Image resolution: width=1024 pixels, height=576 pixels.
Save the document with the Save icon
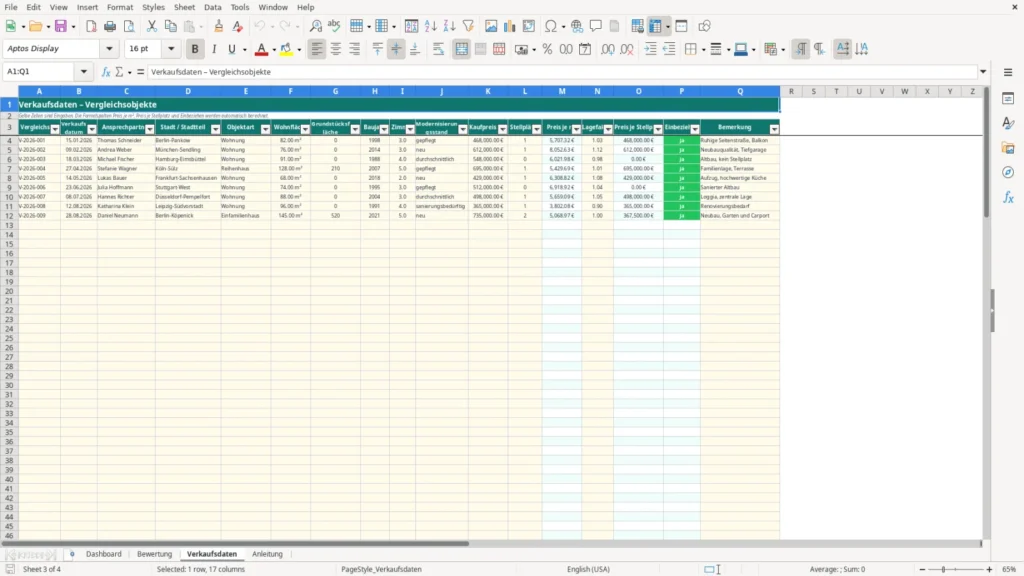(61, 26)
